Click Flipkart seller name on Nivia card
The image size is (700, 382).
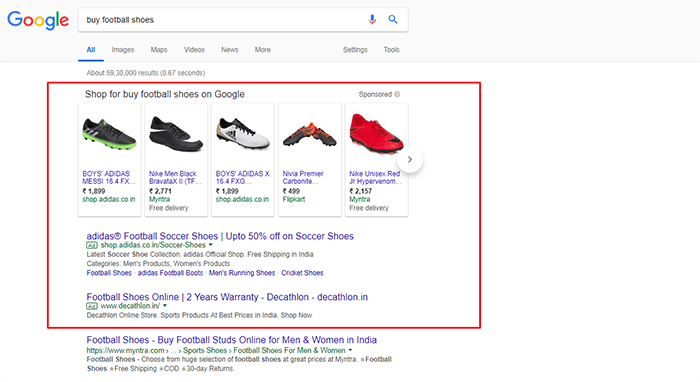(x=294, y=199)
